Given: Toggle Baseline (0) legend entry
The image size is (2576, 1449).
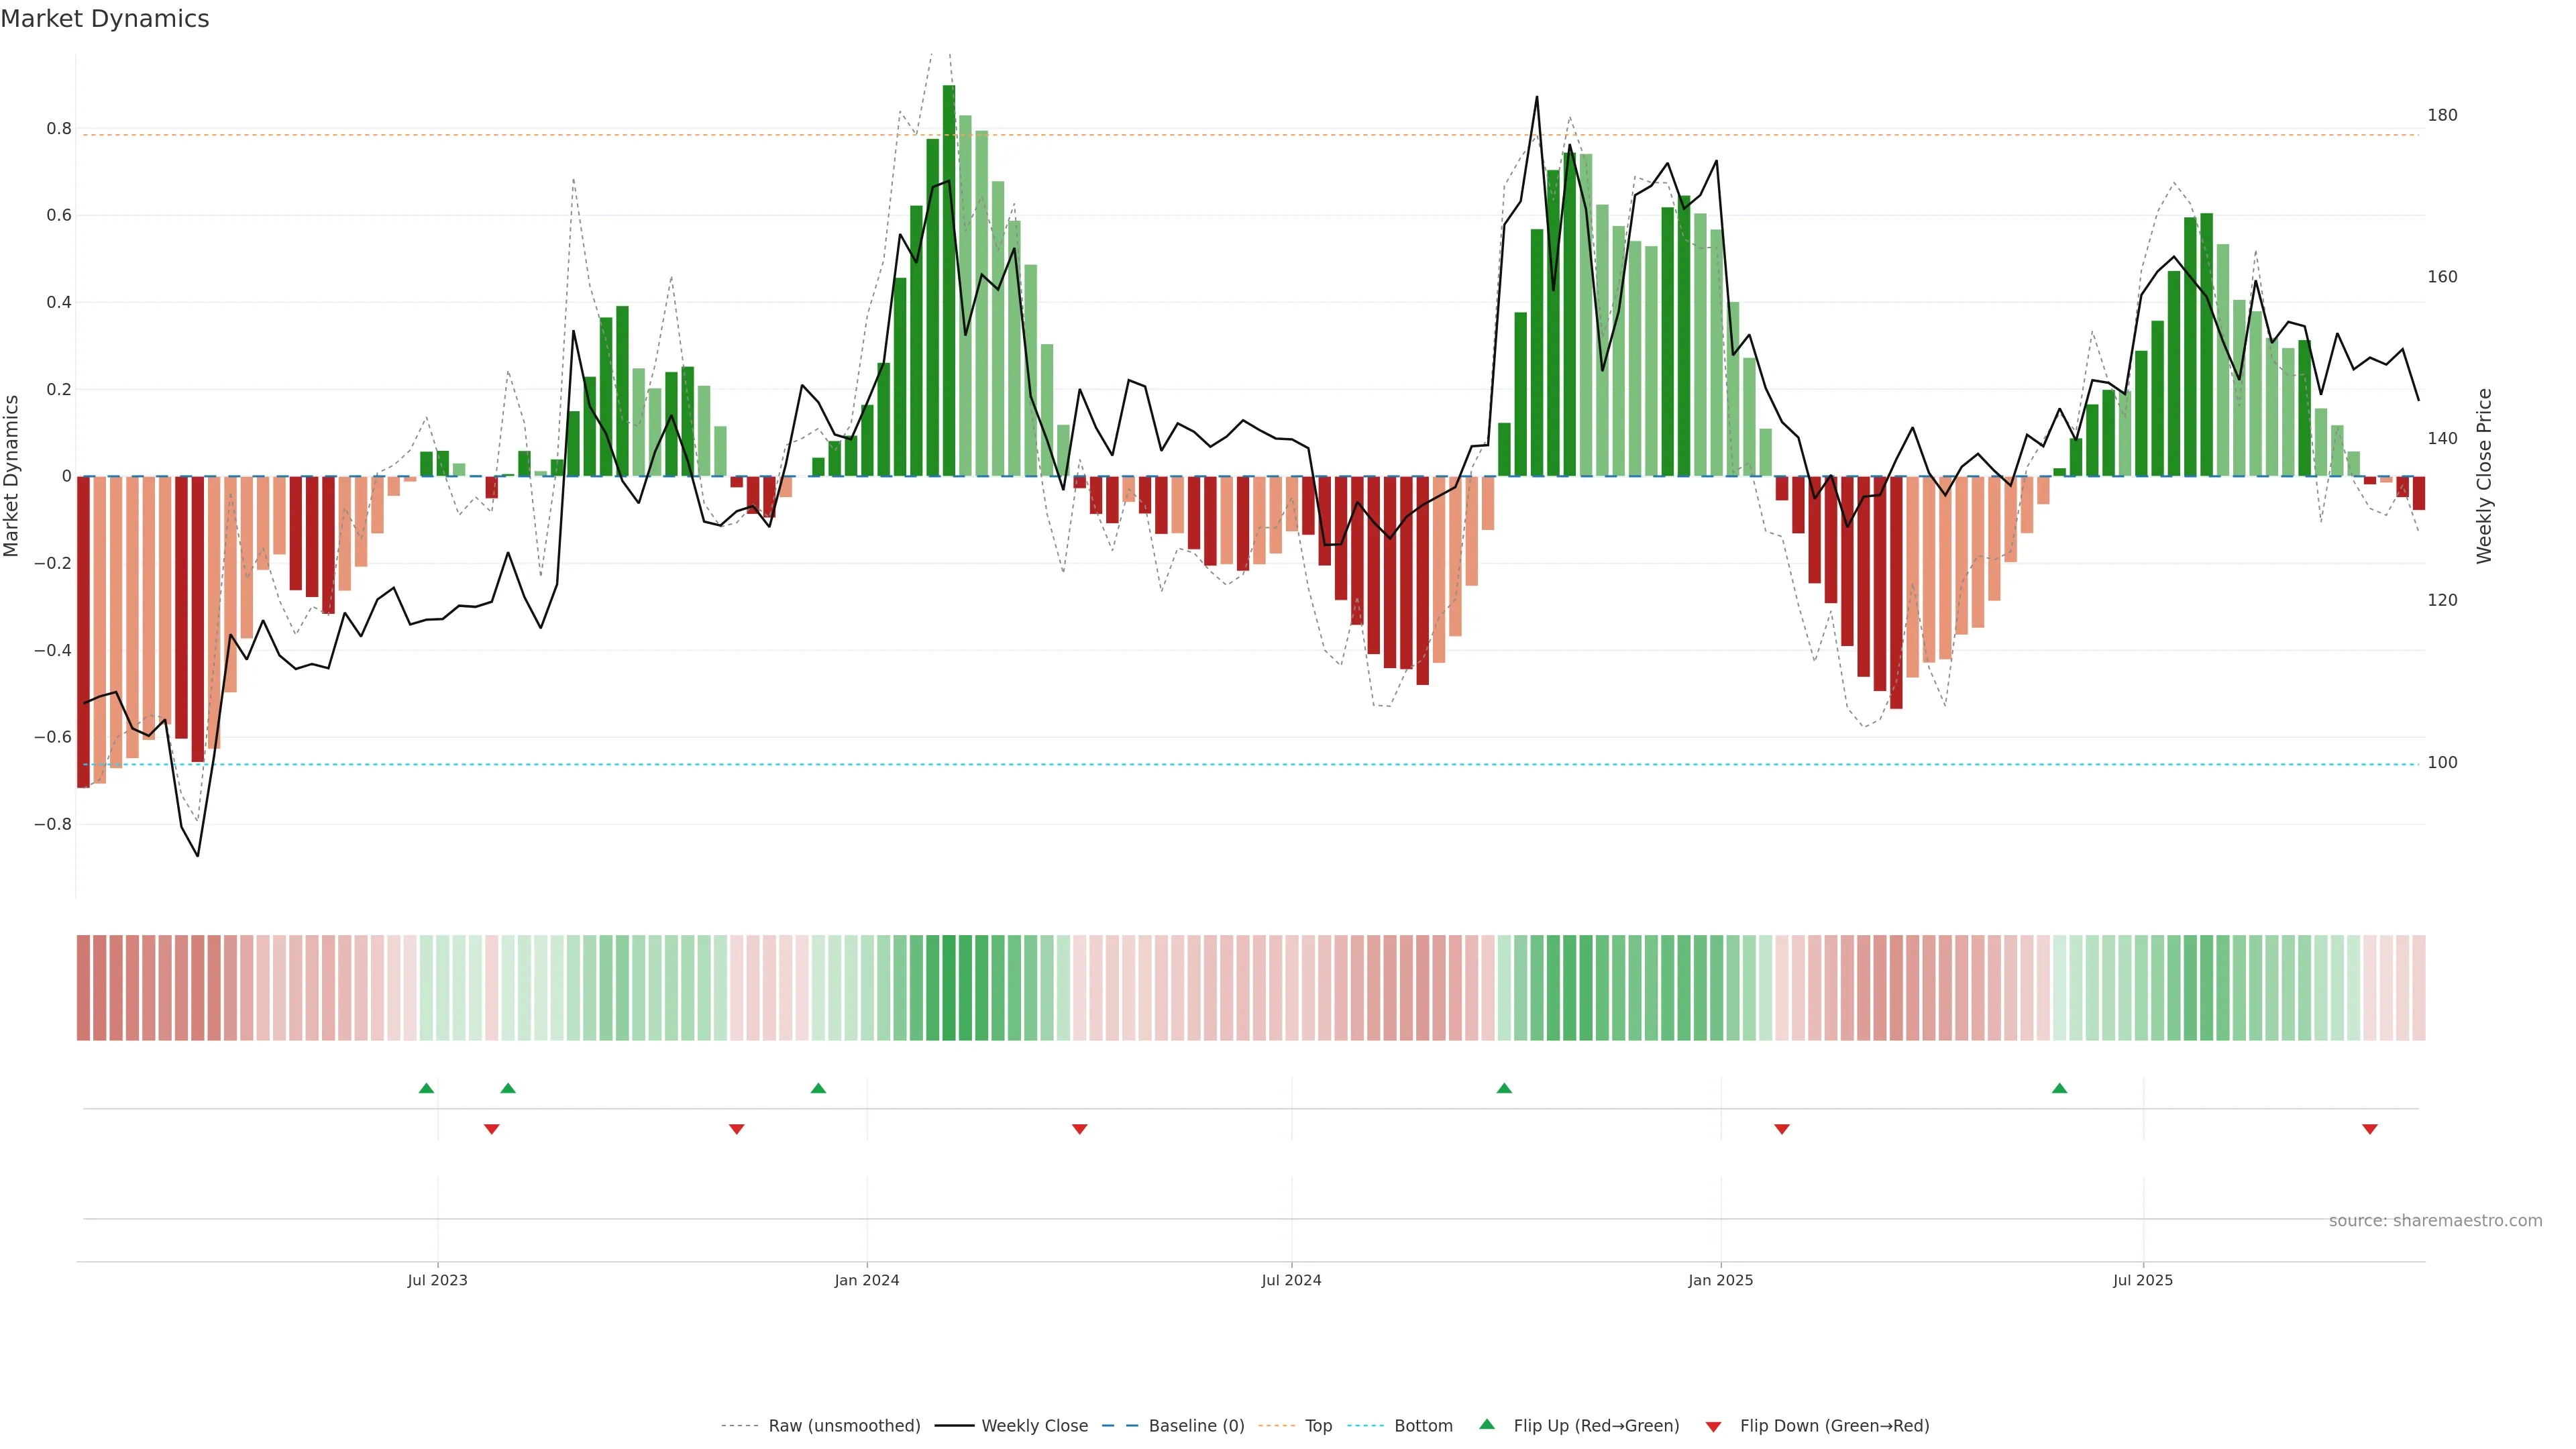Looking at the screenshot, I should [x=1196, y=1426].
